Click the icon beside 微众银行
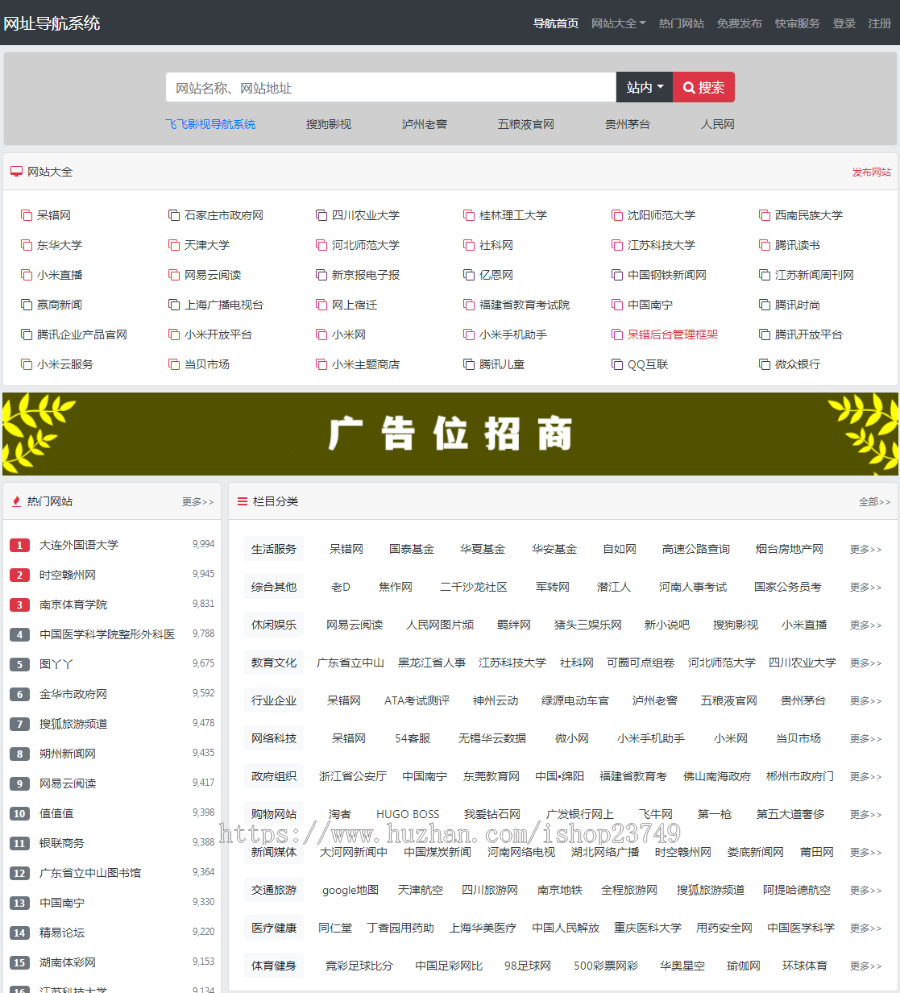The width and height of the screenshot is (900, 993). [764, 364]
